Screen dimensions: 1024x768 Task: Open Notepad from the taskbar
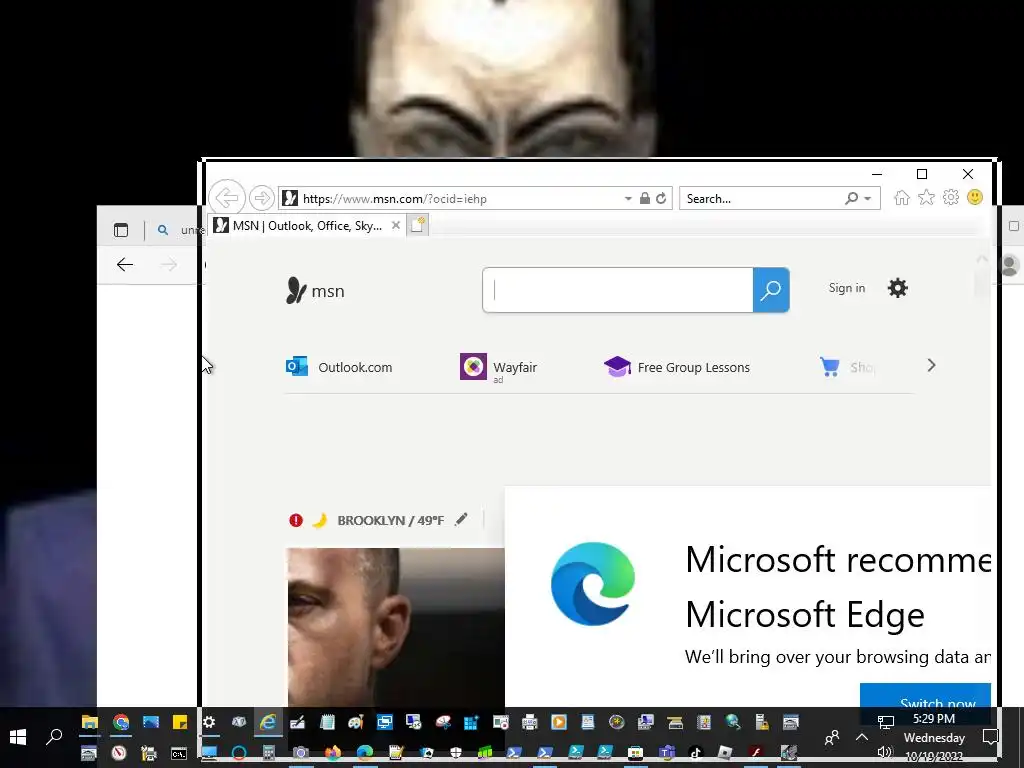click(x=327, y=722)
